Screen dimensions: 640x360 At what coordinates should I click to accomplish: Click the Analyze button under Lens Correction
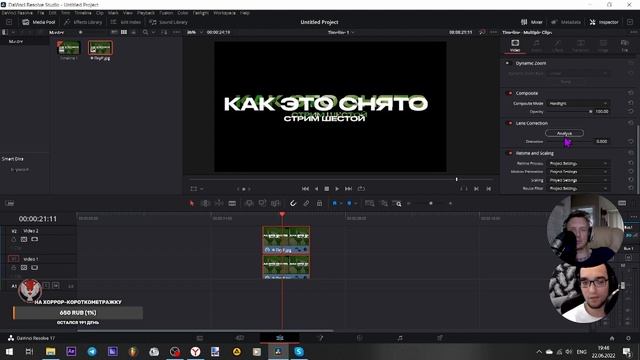[564, 133]
